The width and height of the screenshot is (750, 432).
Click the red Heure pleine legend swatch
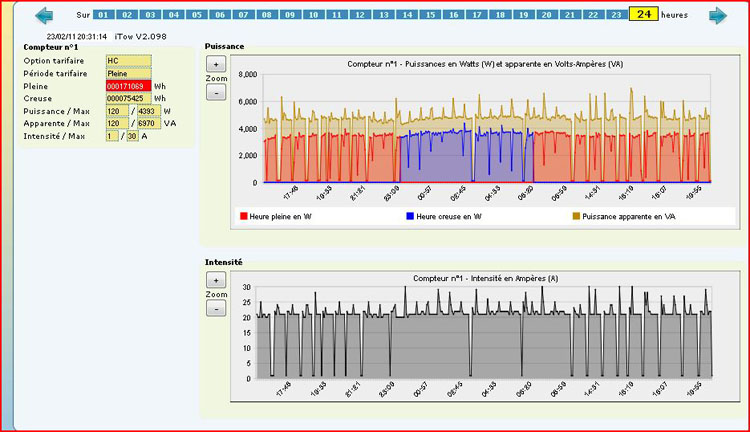243,216
